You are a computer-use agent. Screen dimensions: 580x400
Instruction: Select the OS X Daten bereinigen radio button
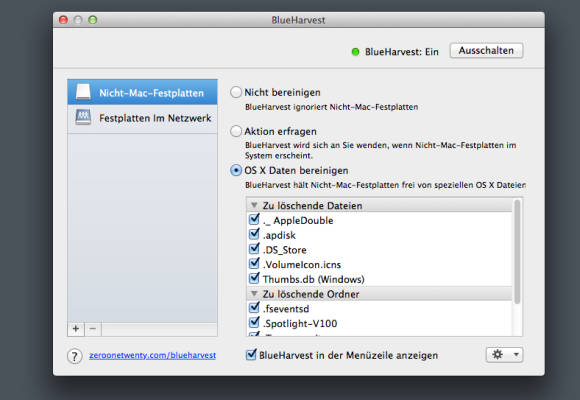236,170
